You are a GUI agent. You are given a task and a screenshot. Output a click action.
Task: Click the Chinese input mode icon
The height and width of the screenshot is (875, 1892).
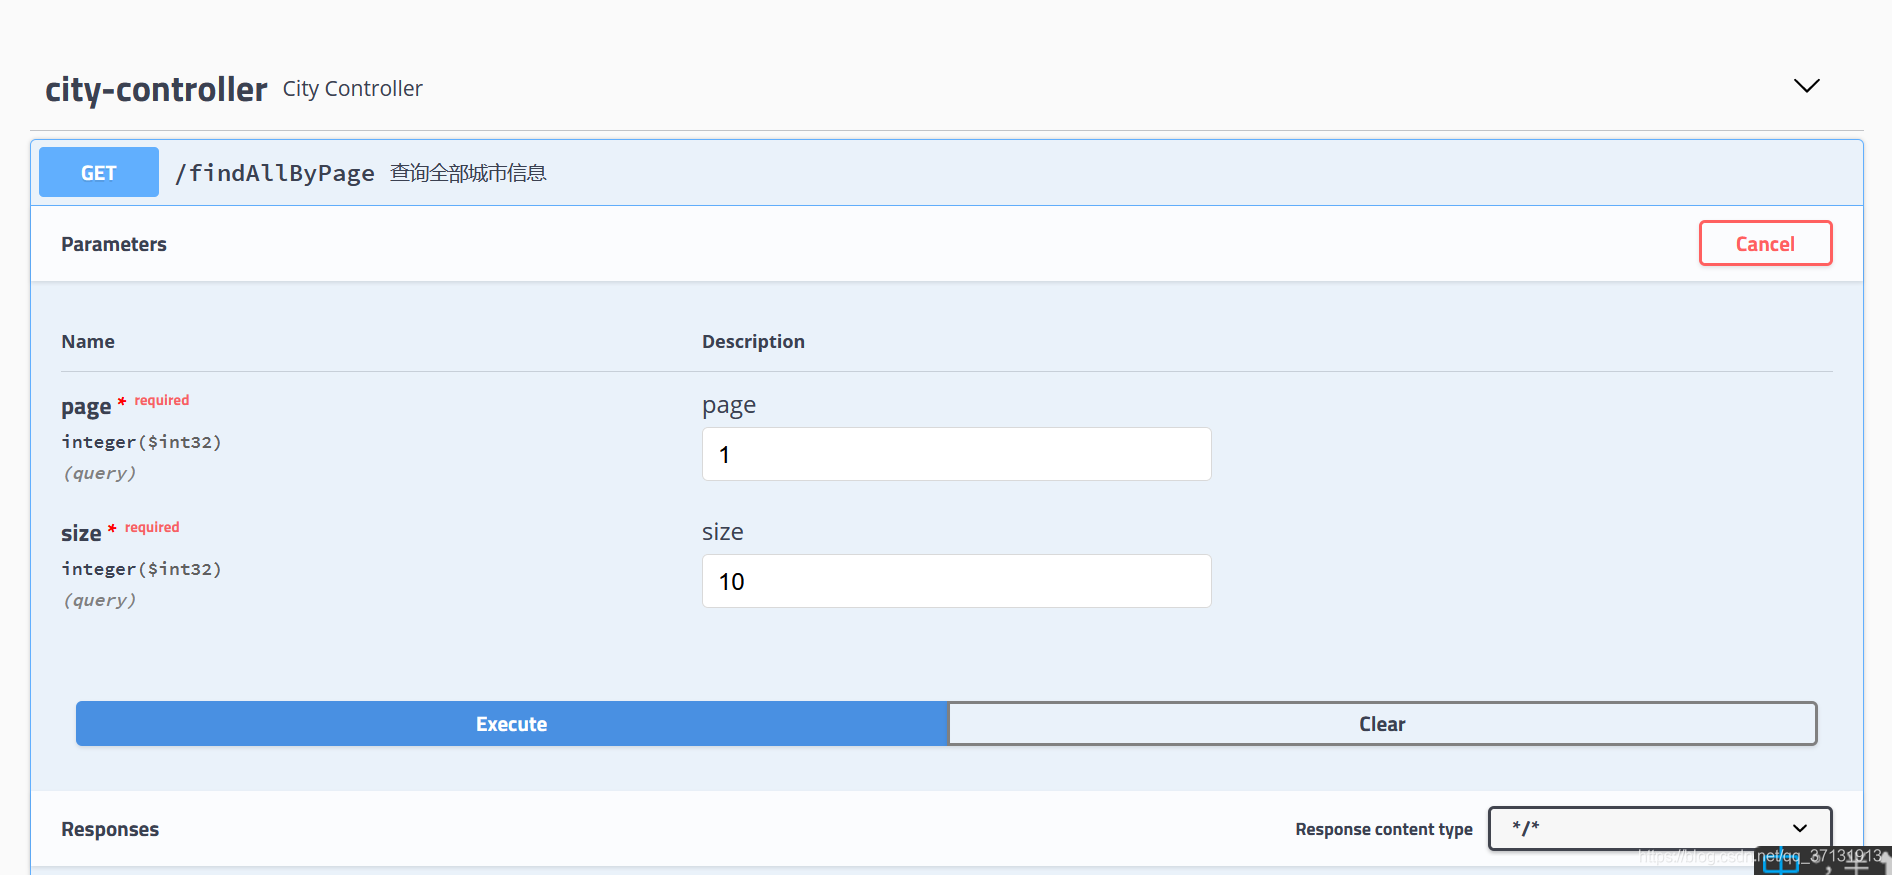tap(1780, 864)
